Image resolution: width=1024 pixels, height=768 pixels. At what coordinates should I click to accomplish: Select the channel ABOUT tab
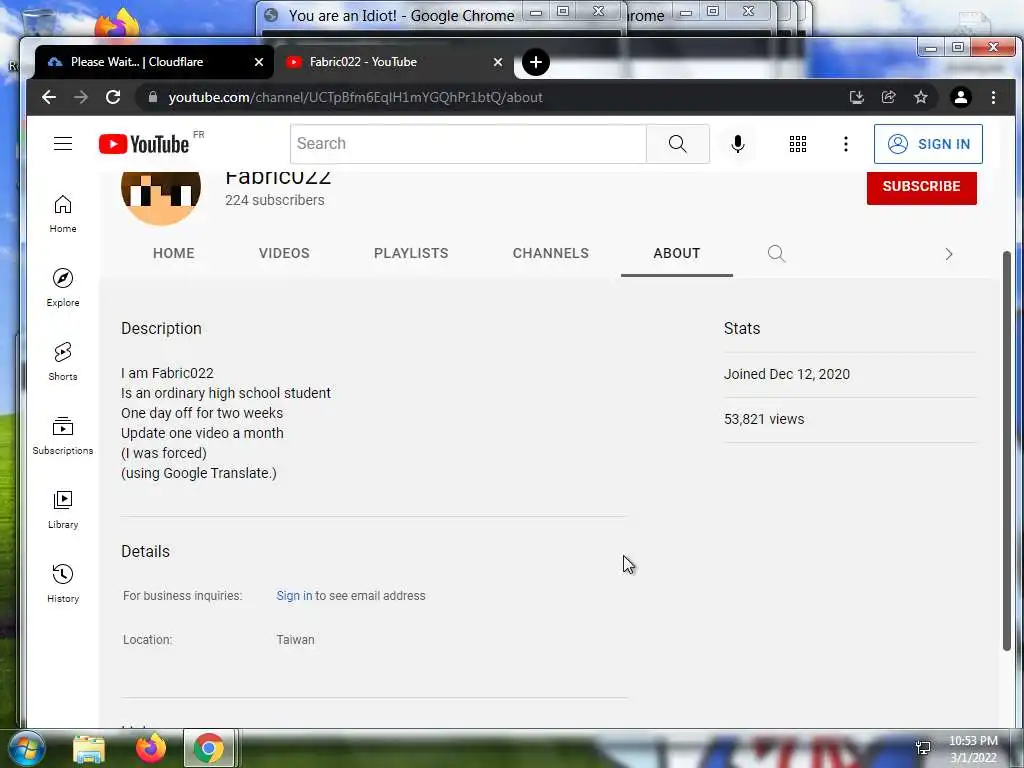[677, 253]
